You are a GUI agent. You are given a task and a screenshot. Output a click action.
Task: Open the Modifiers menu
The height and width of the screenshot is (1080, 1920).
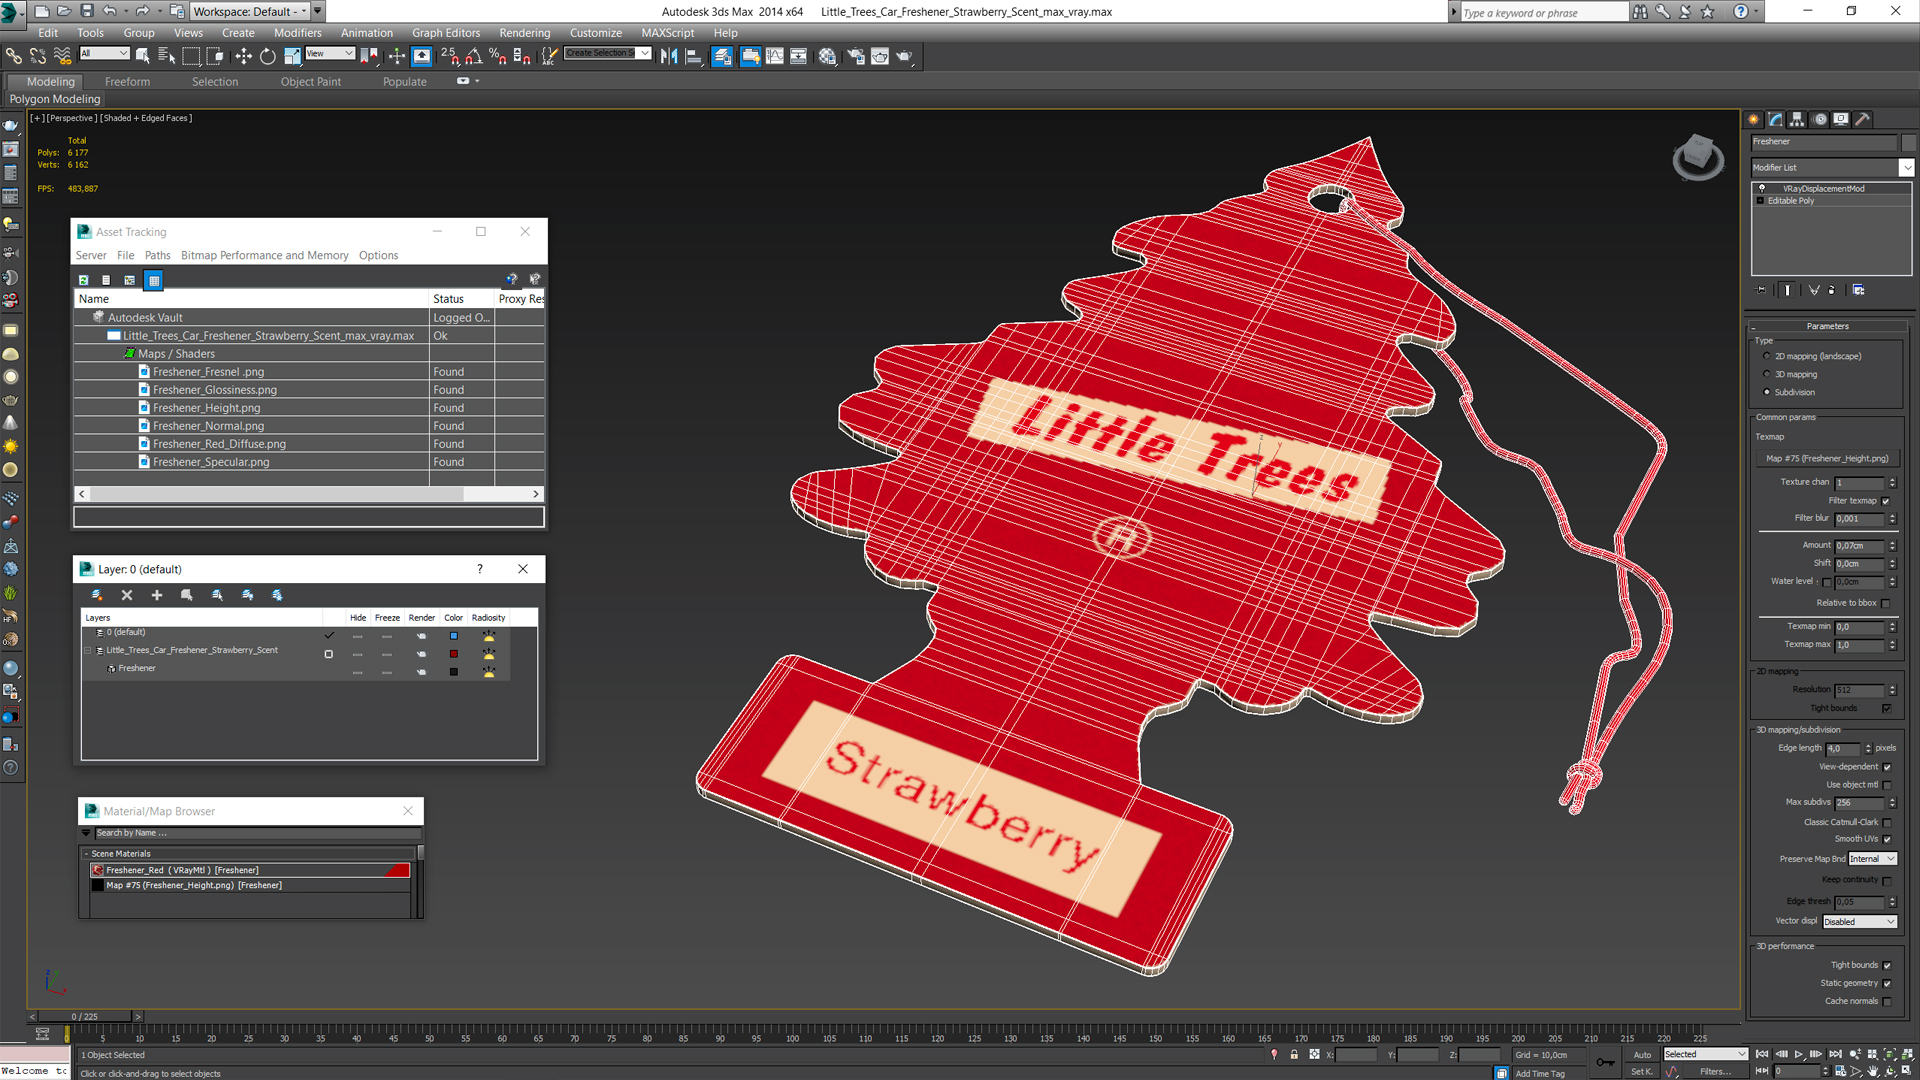click(x=298, y=33)
